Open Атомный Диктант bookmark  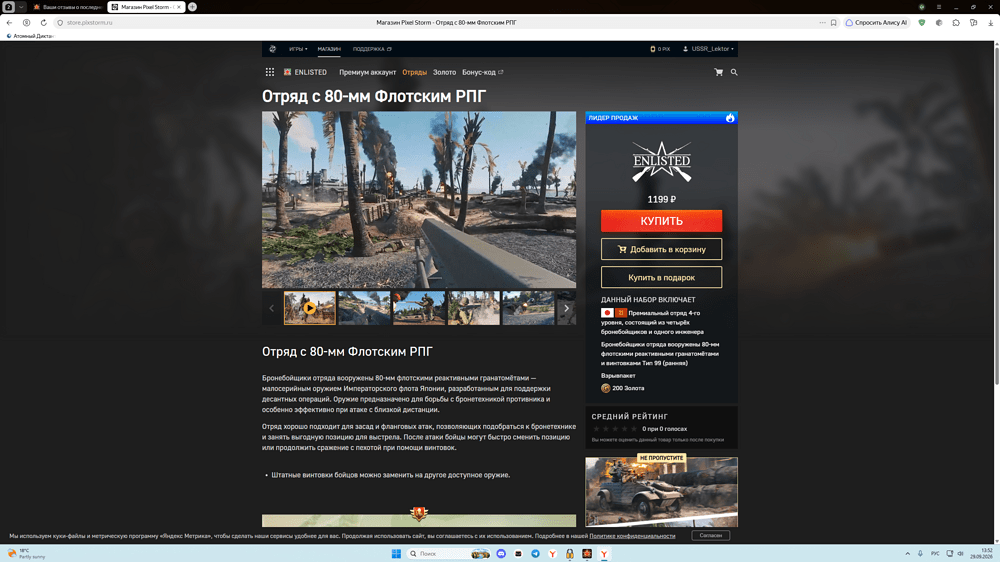[30, 36]
